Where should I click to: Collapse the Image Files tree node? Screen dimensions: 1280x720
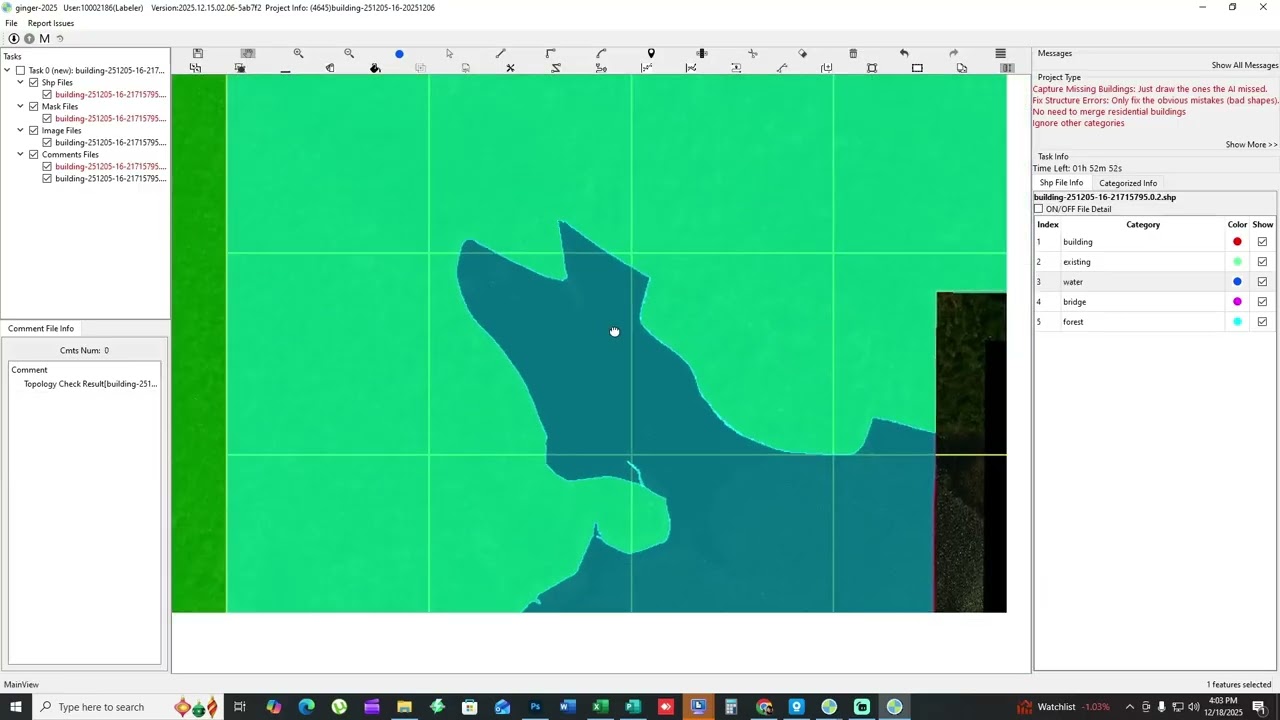20,131
